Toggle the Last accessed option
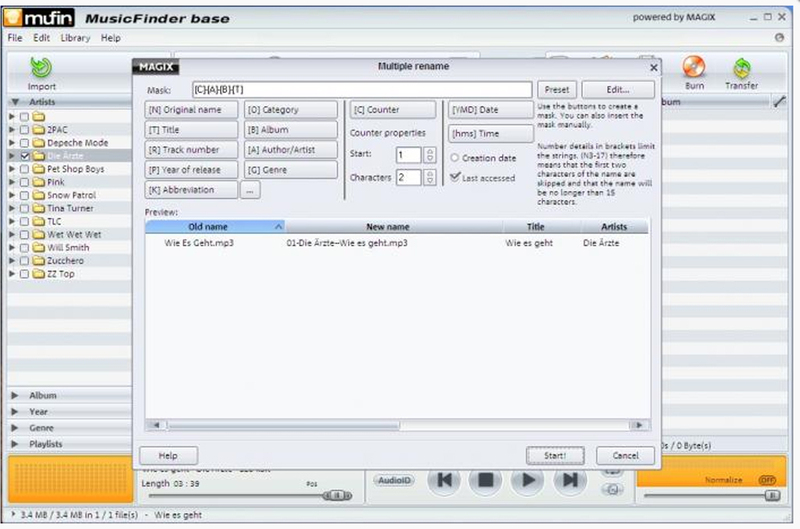Screen dimensions: 800x529 455,177
